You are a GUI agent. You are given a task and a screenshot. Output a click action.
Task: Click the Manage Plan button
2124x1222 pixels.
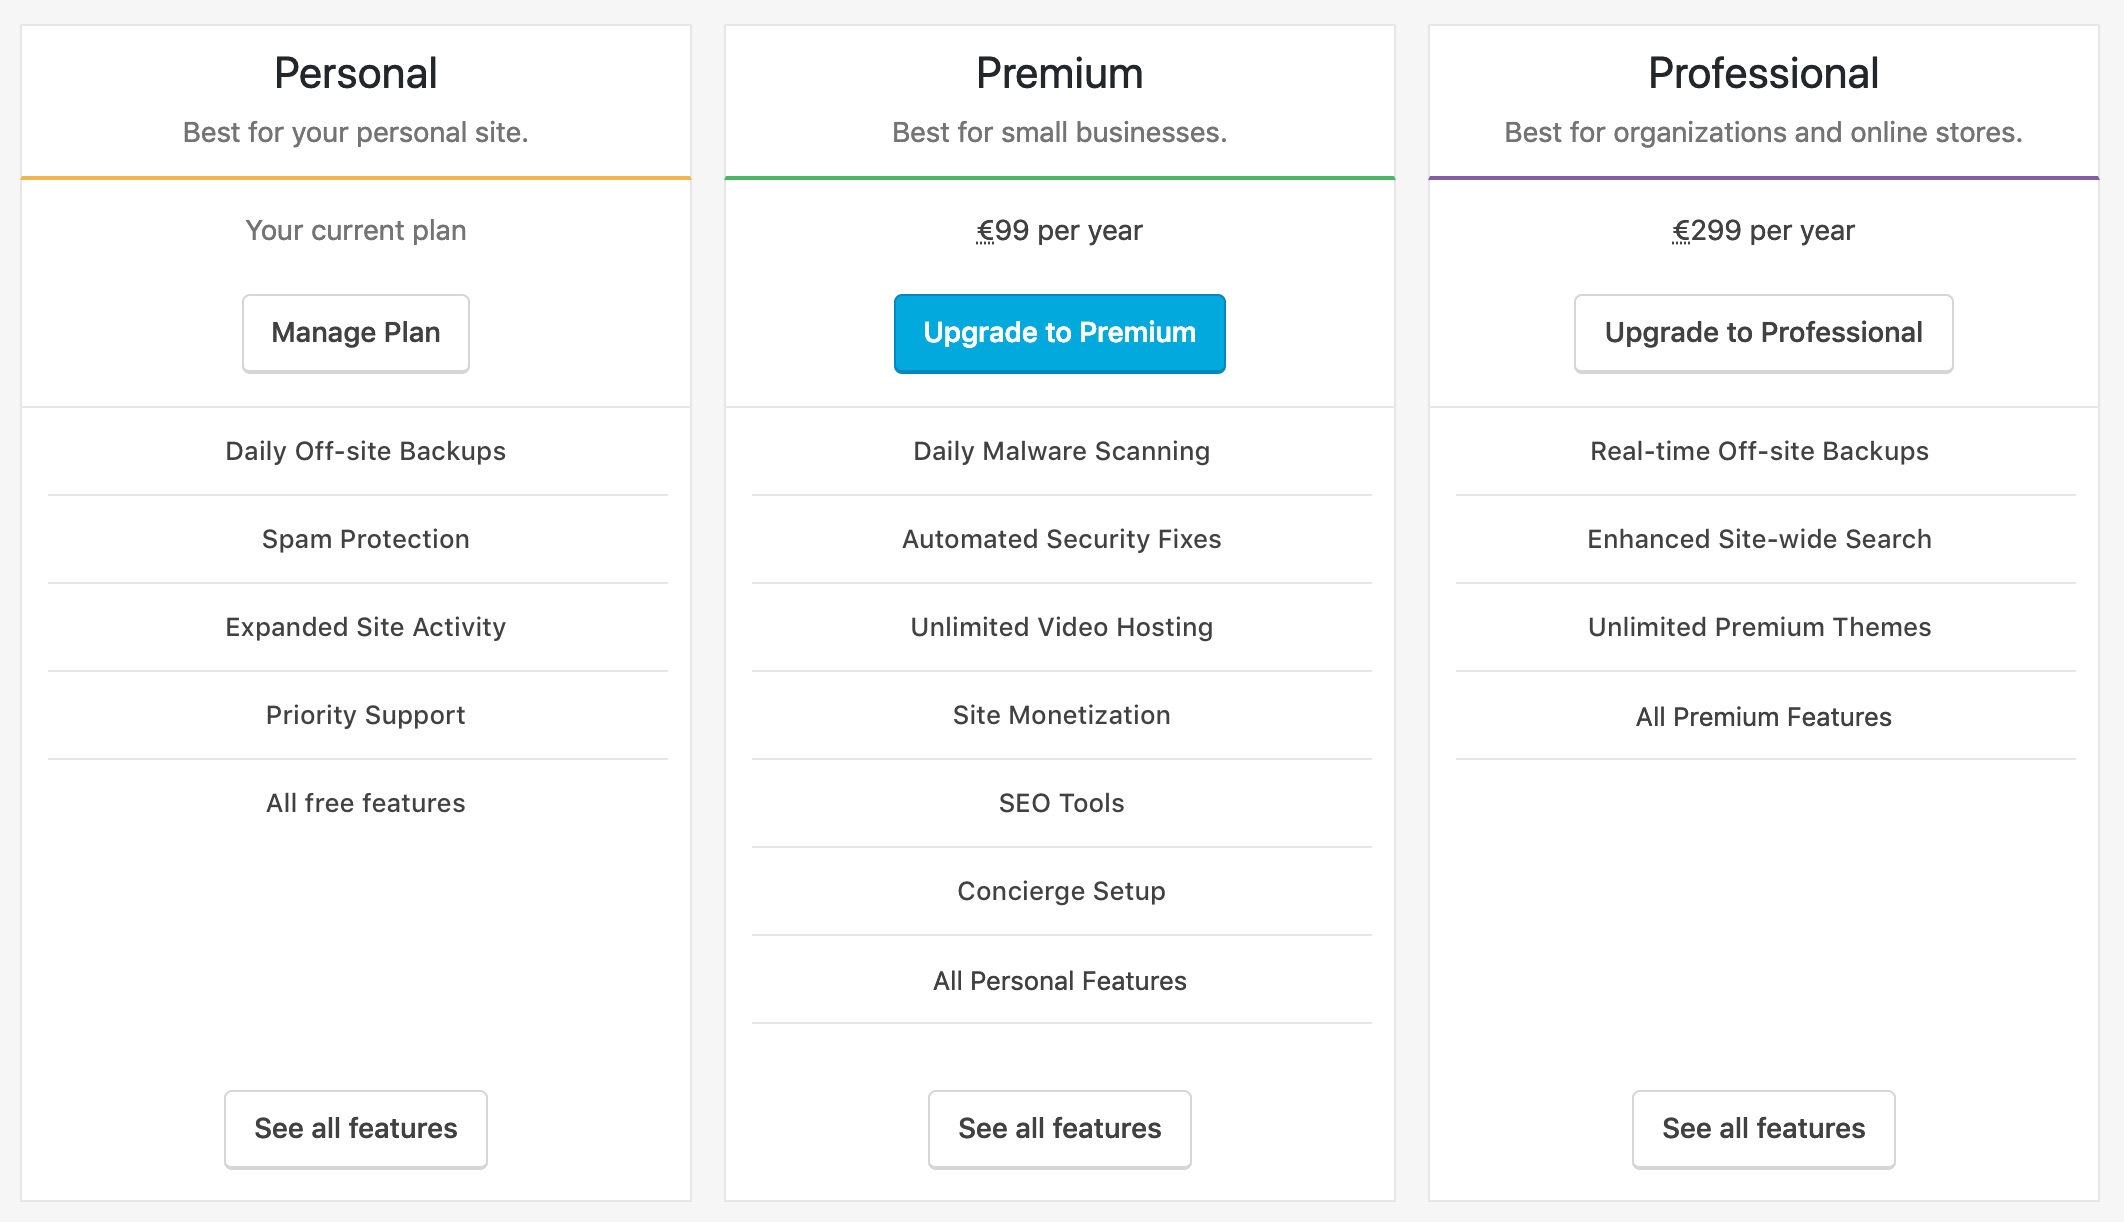pos(355,333)
